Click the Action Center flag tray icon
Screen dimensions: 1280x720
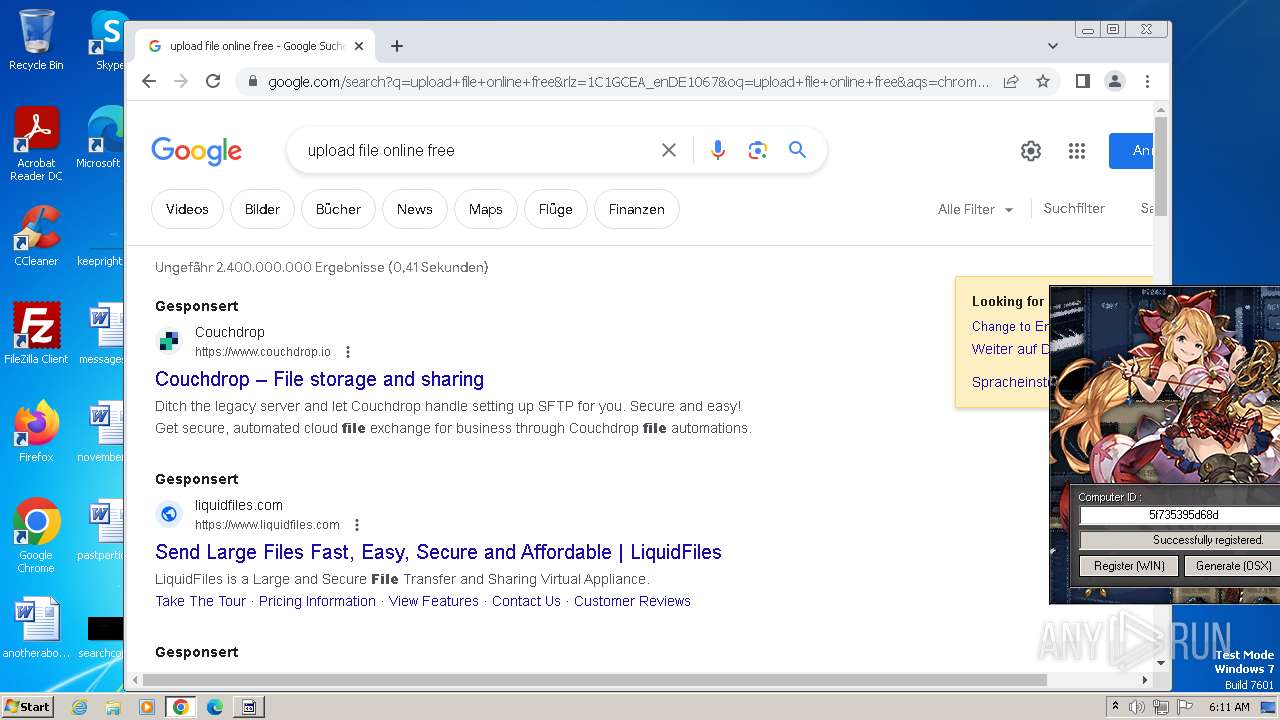(x=1185, y=707)
